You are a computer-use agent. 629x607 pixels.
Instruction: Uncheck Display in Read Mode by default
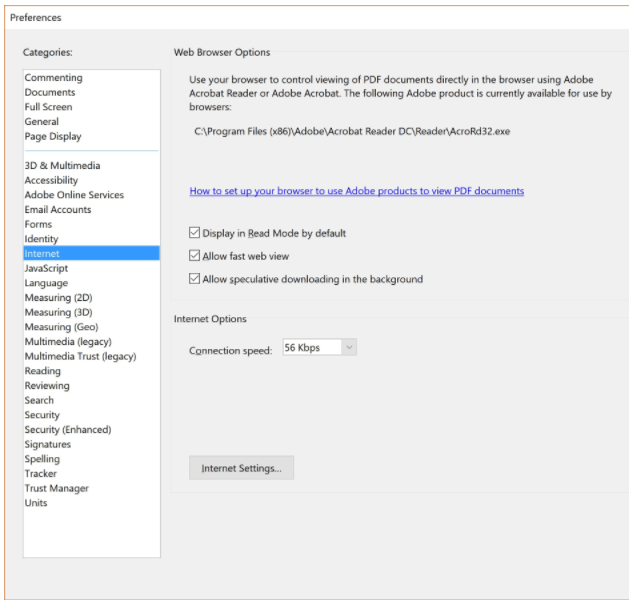195,233
